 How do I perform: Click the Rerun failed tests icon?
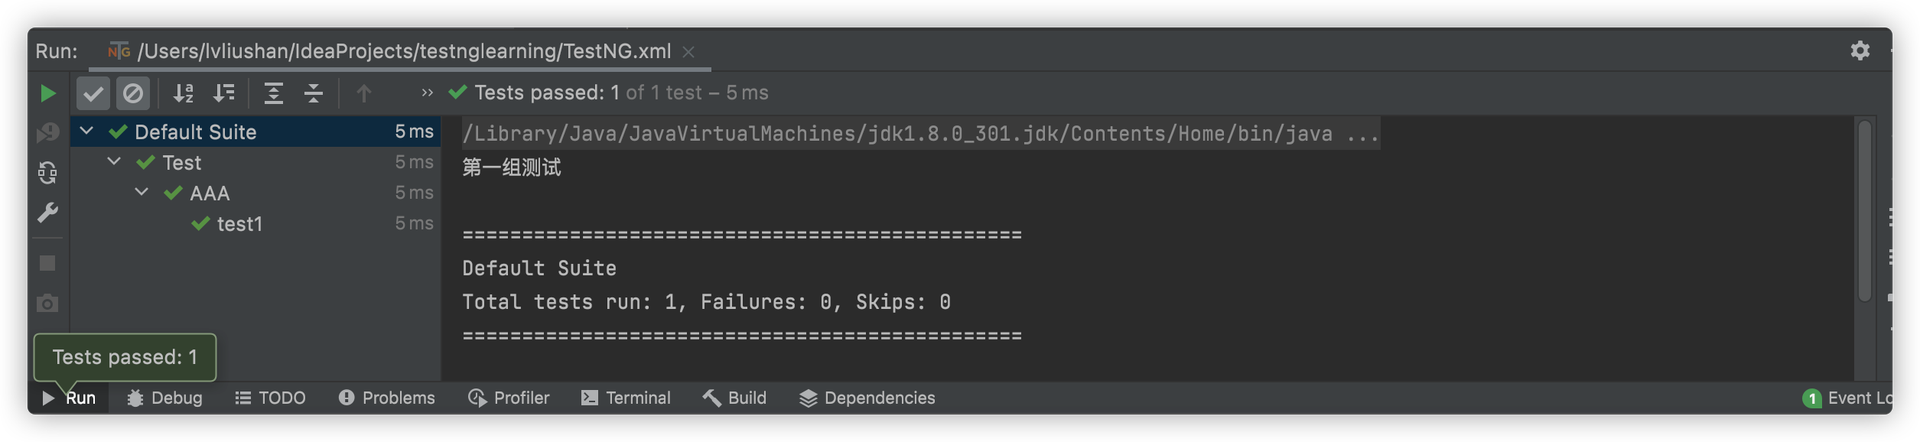(x=47, y=132)
